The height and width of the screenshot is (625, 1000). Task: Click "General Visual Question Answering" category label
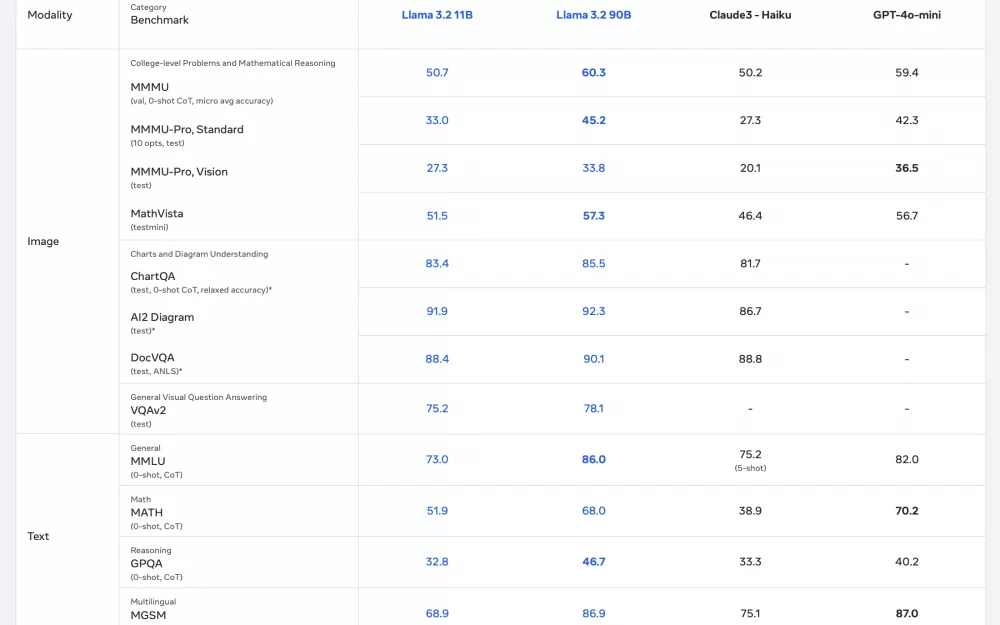point(198,397)
